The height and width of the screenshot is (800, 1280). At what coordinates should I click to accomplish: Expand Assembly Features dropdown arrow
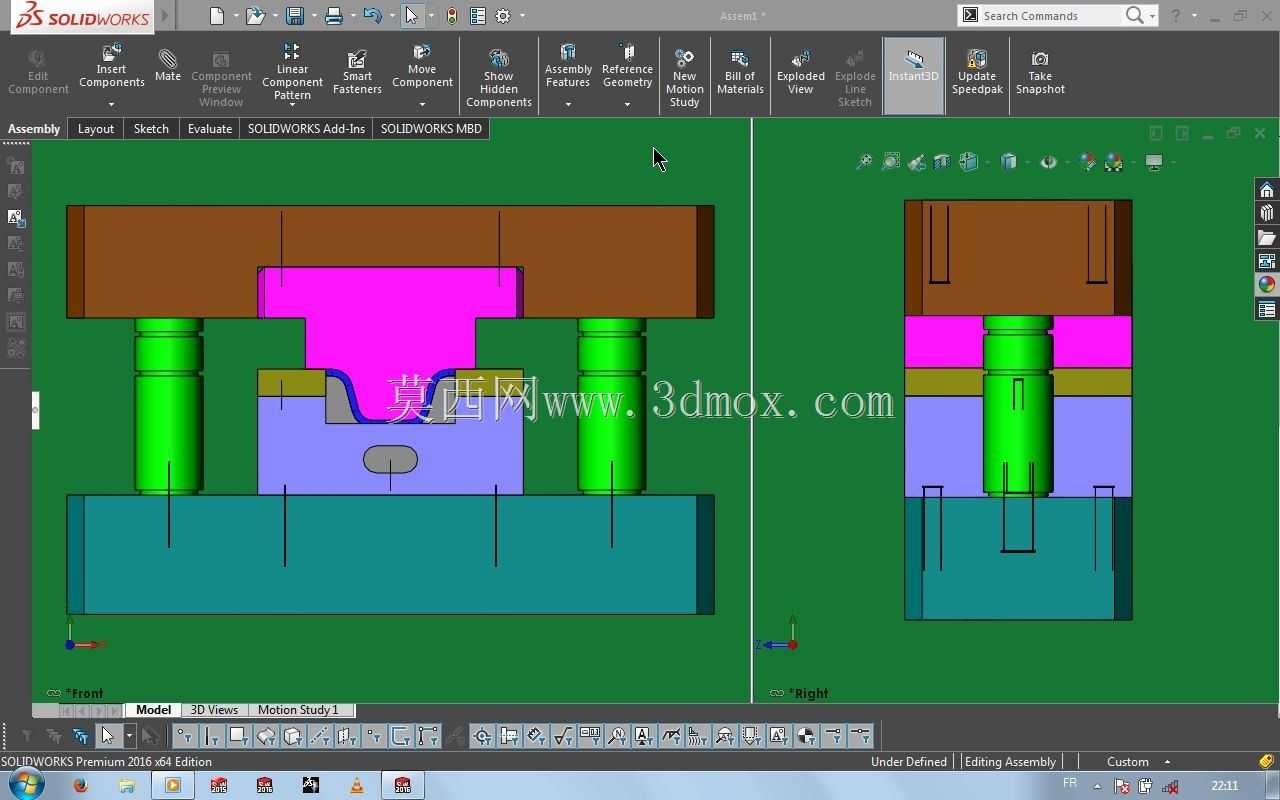pyautogui.click(x=568, y=104)
